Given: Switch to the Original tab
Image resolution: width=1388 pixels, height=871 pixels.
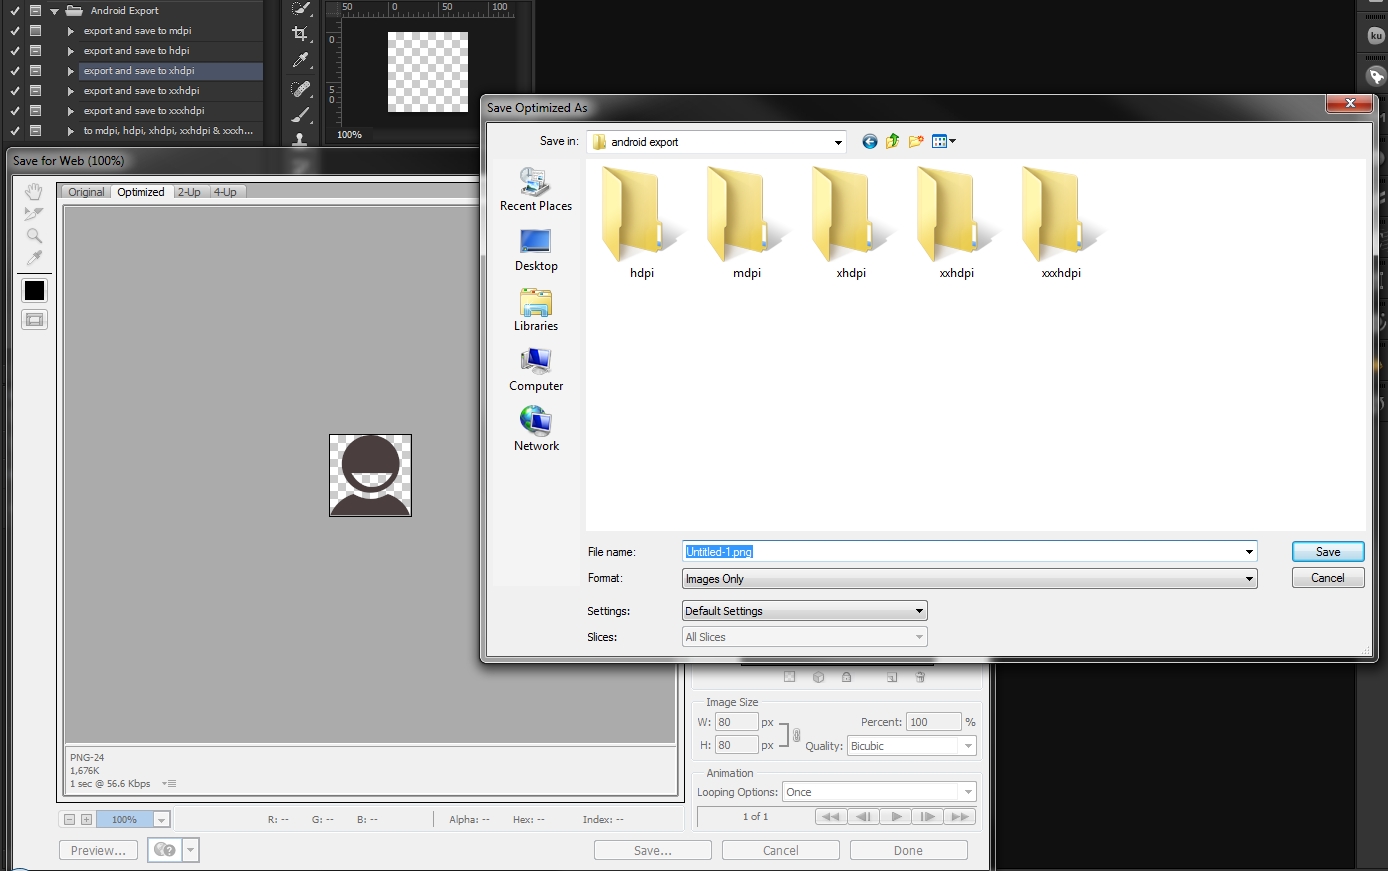Looking at the screenshot, I should [x=85, y=191].
